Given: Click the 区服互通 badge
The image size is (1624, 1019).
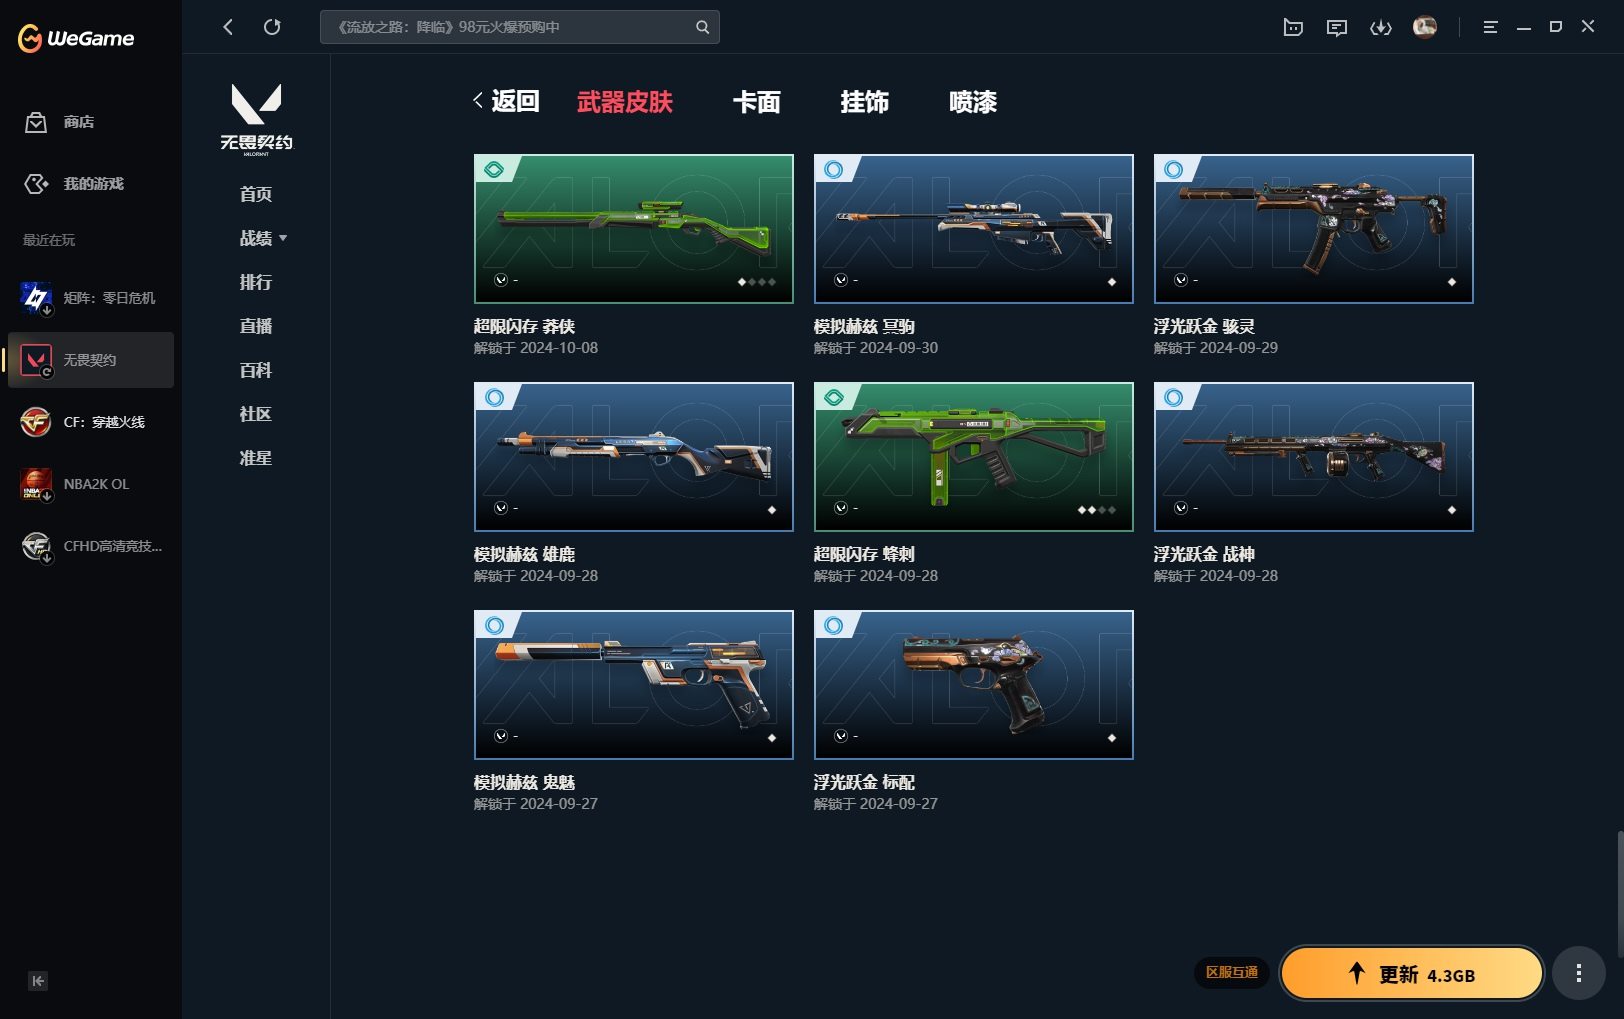Looking at the screenshot, I should (1231, 972).
